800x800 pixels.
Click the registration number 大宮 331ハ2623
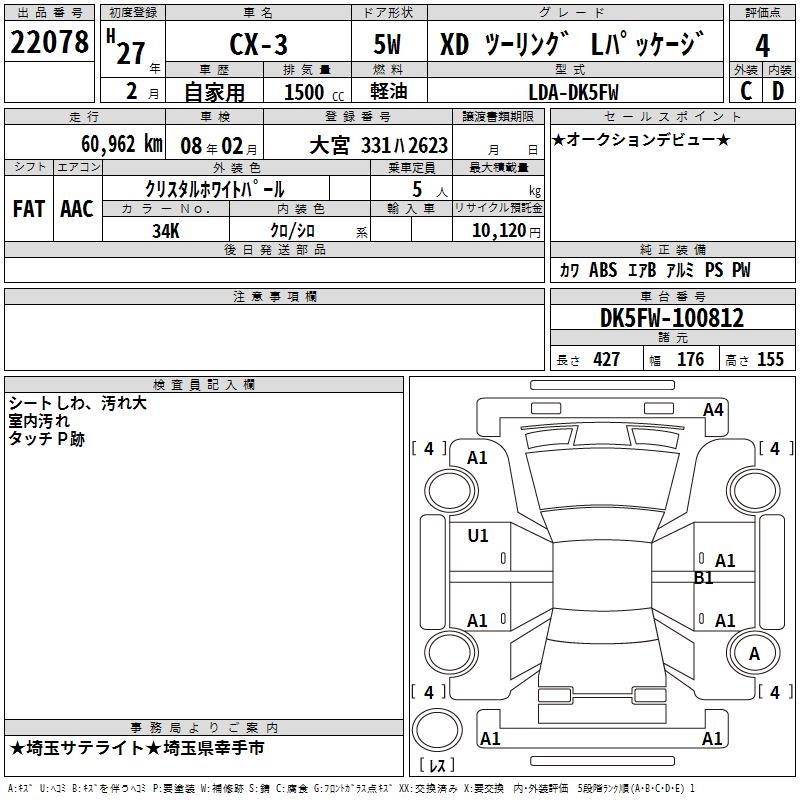379,145
